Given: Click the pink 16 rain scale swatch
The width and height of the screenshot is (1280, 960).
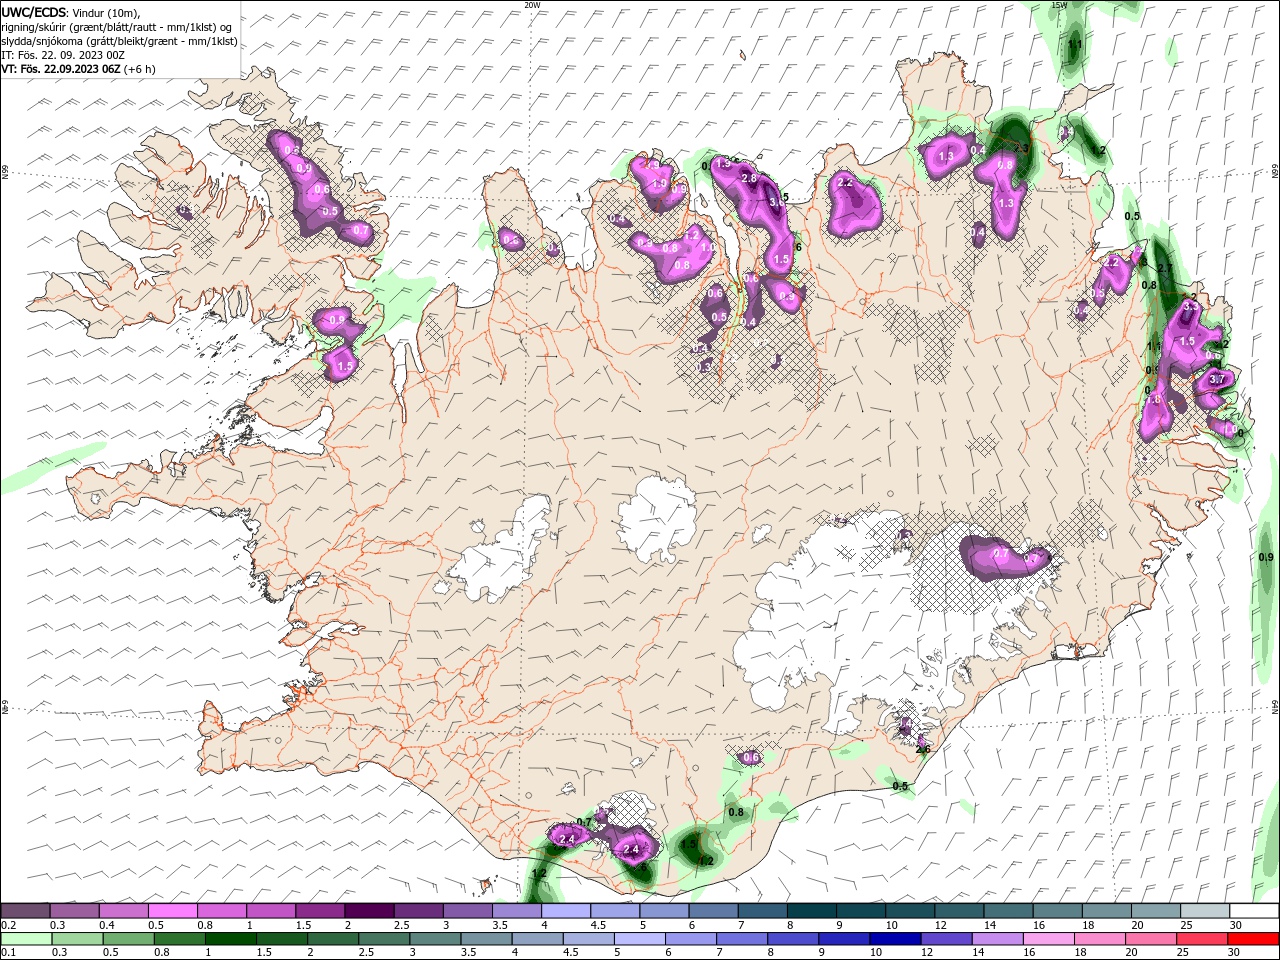Looking at the screenshot, I should coord(1049,939).
